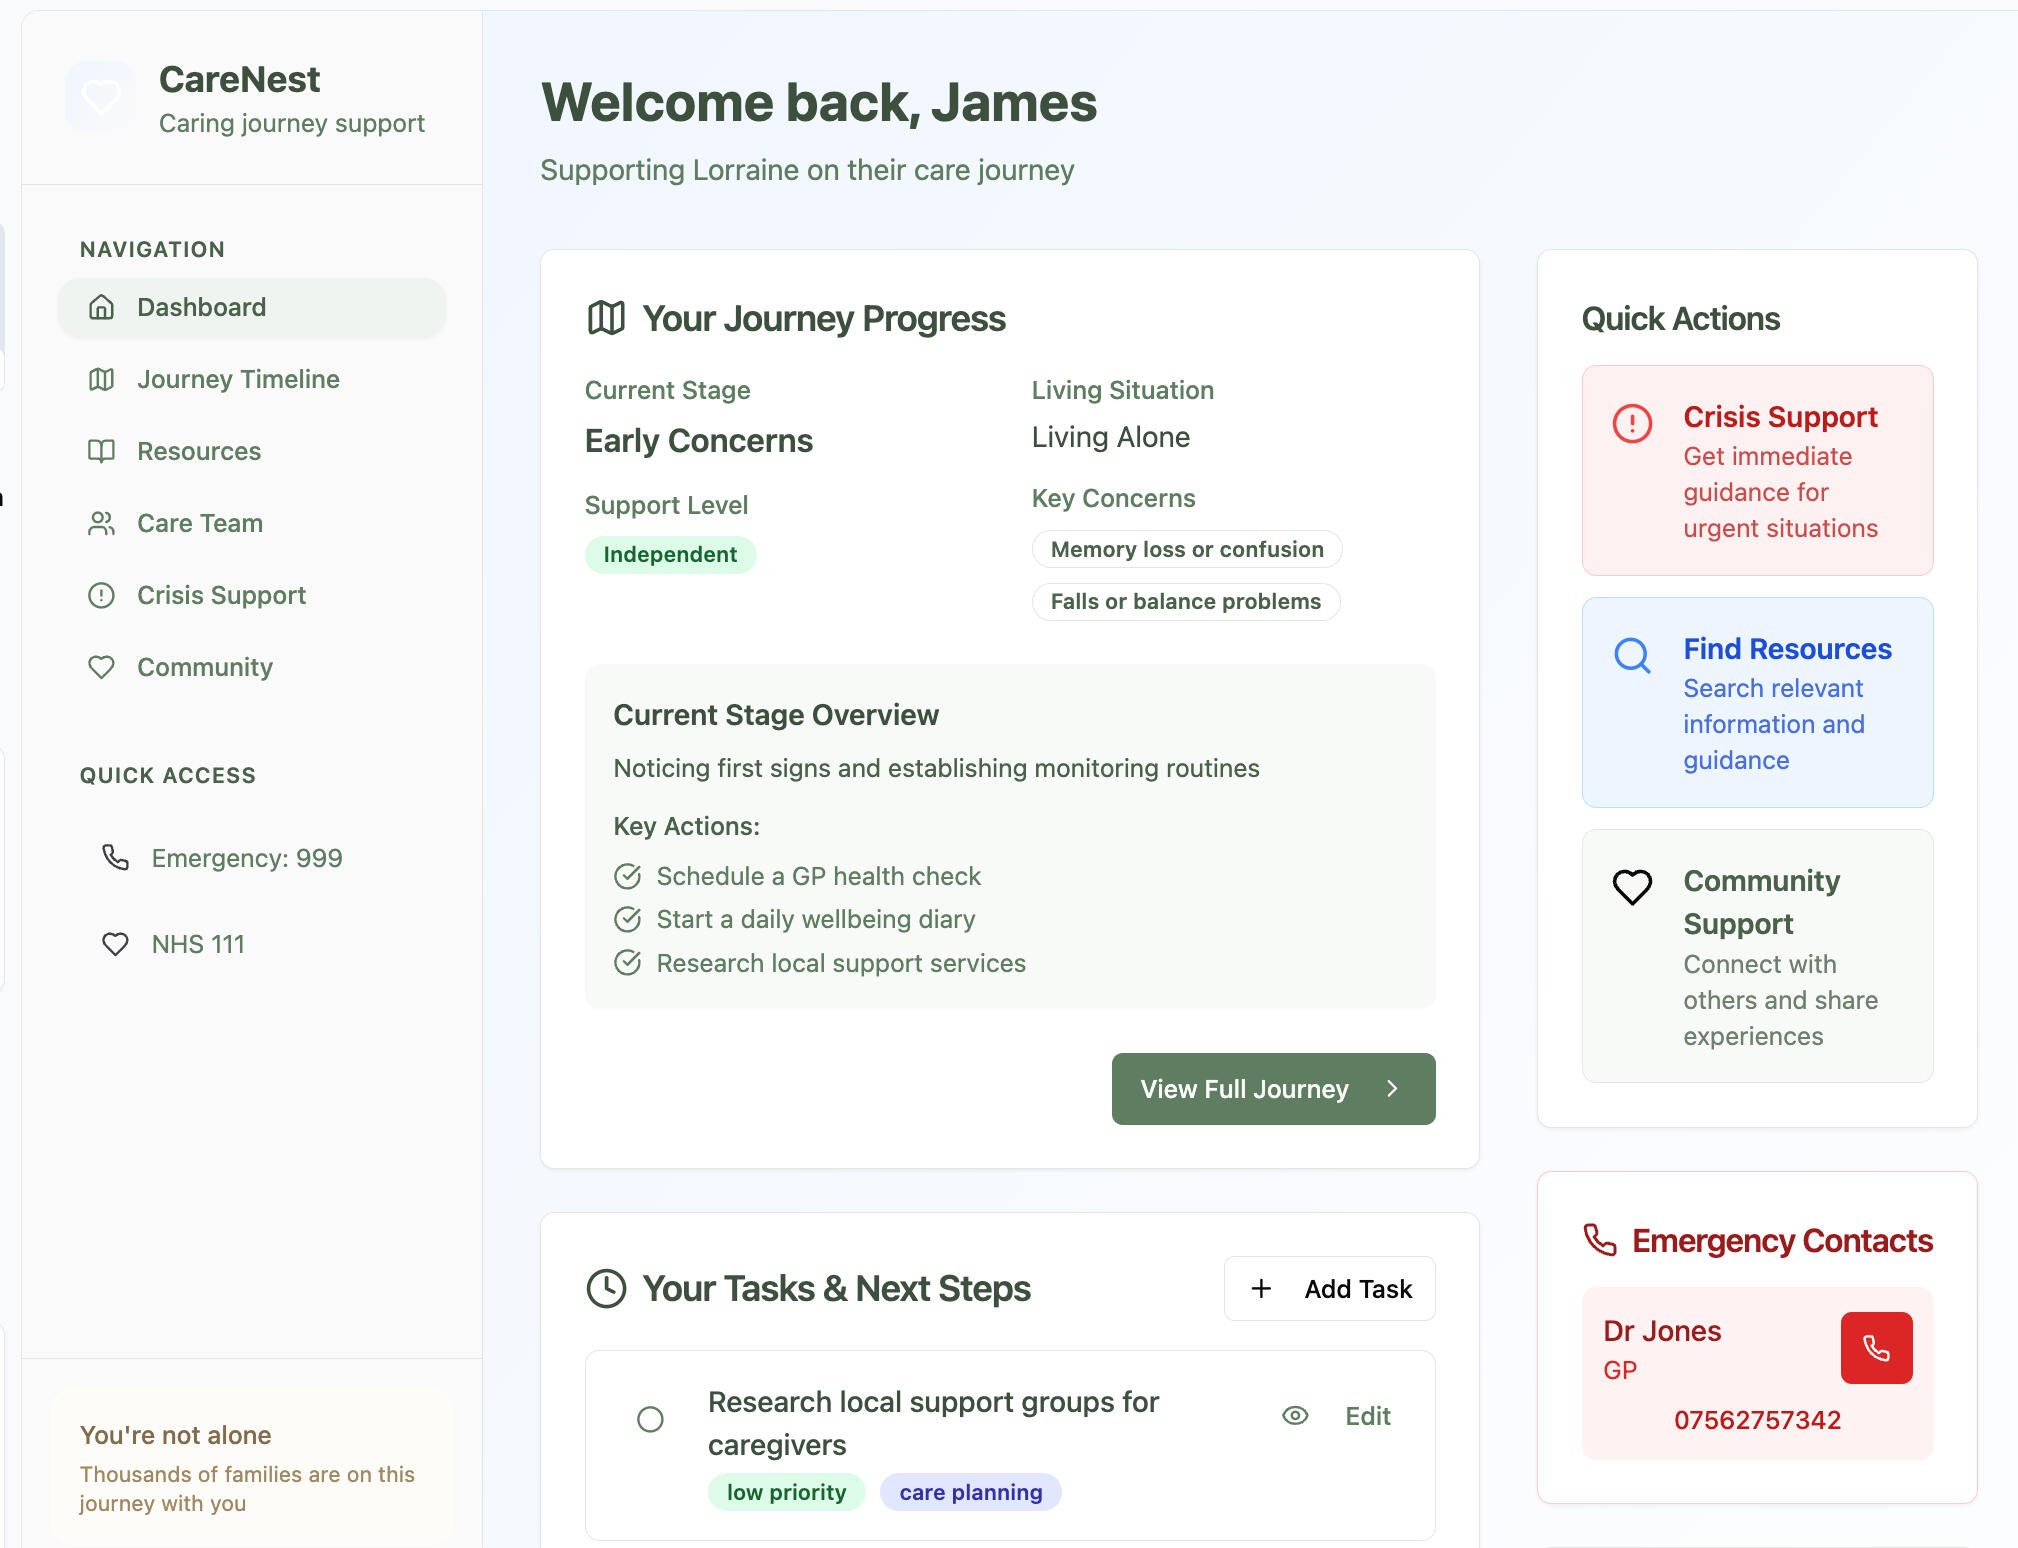Edit the research support groups task
Image resolution: width=2018 pixels, height=1548 pixels.
click(x=1367, y=1415)
